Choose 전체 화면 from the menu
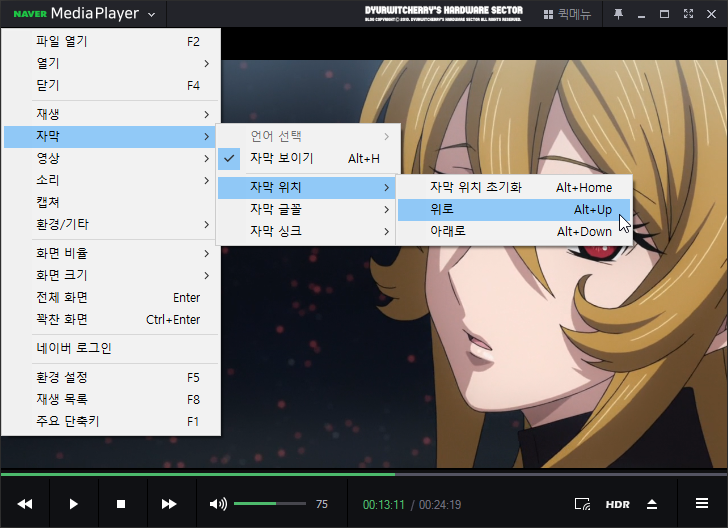 111,297
